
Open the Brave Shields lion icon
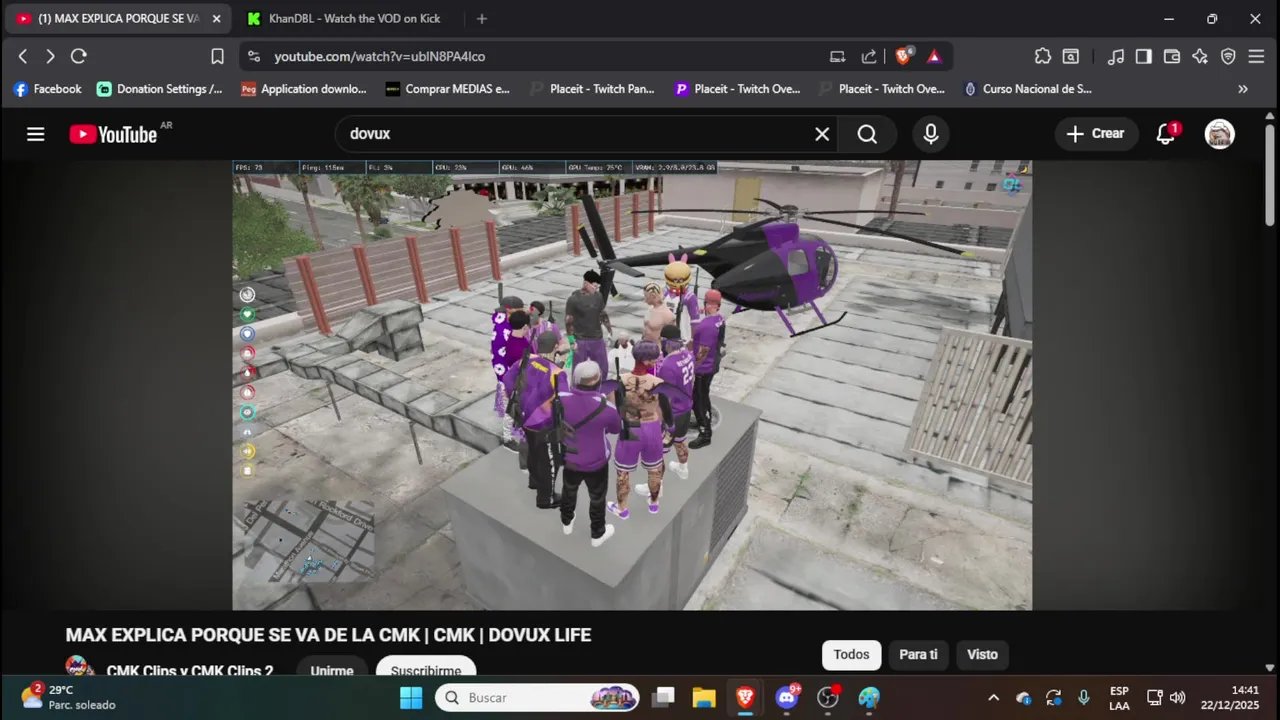point(903,57)
